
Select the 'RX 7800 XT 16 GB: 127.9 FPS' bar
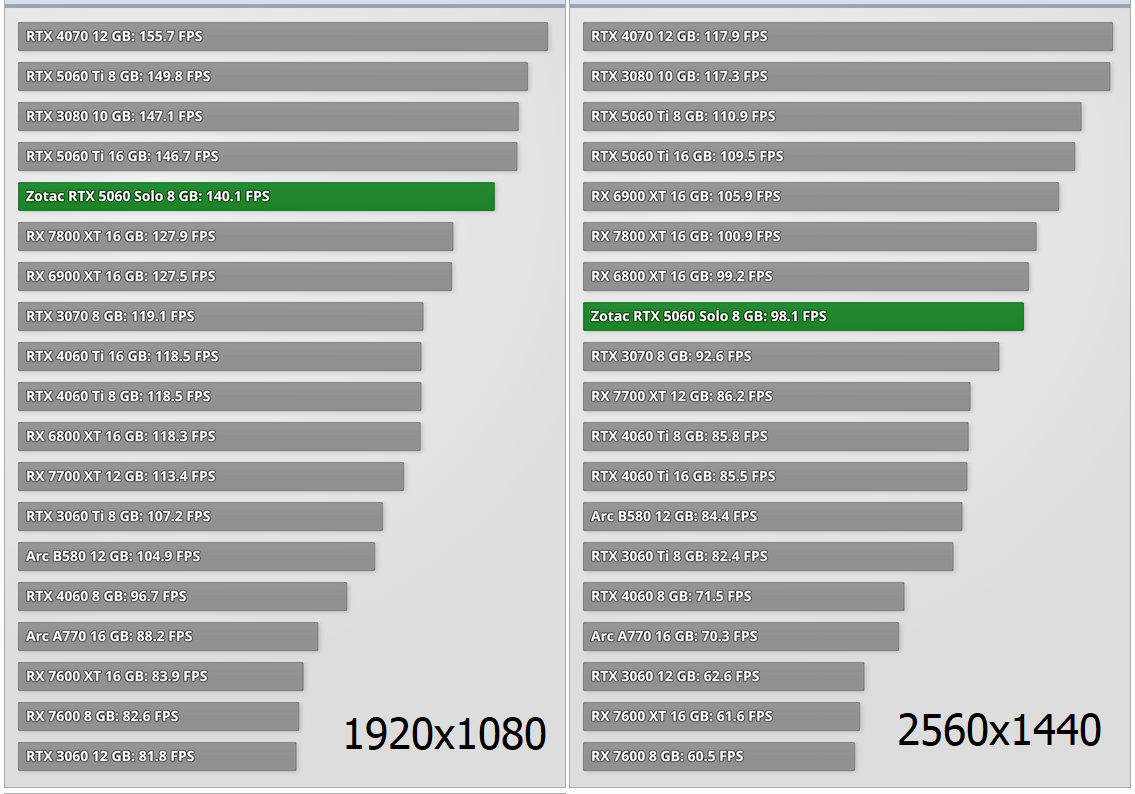(x=235, y=236)
